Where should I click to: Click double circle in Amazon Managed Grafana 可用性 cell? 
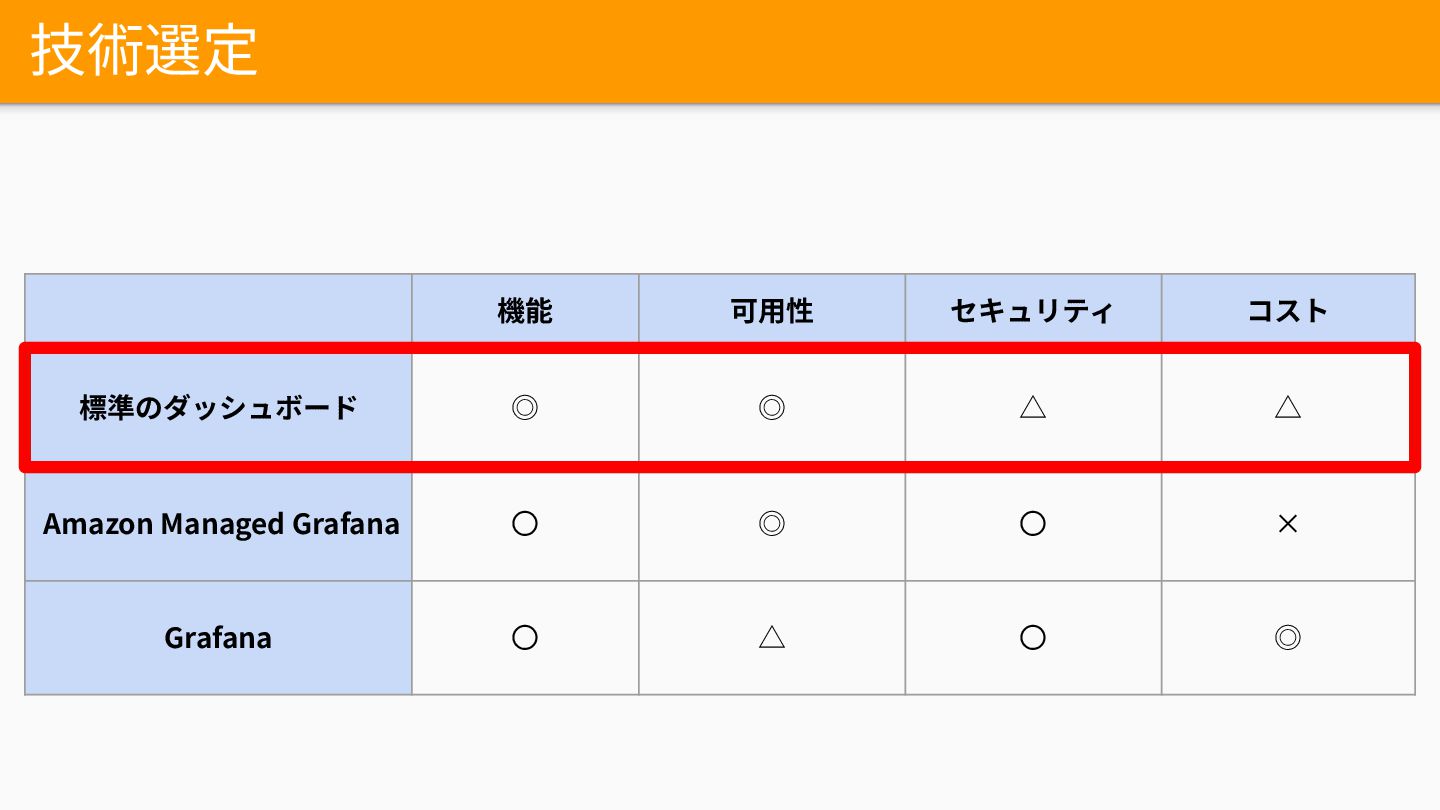click(x=772, y=523)
